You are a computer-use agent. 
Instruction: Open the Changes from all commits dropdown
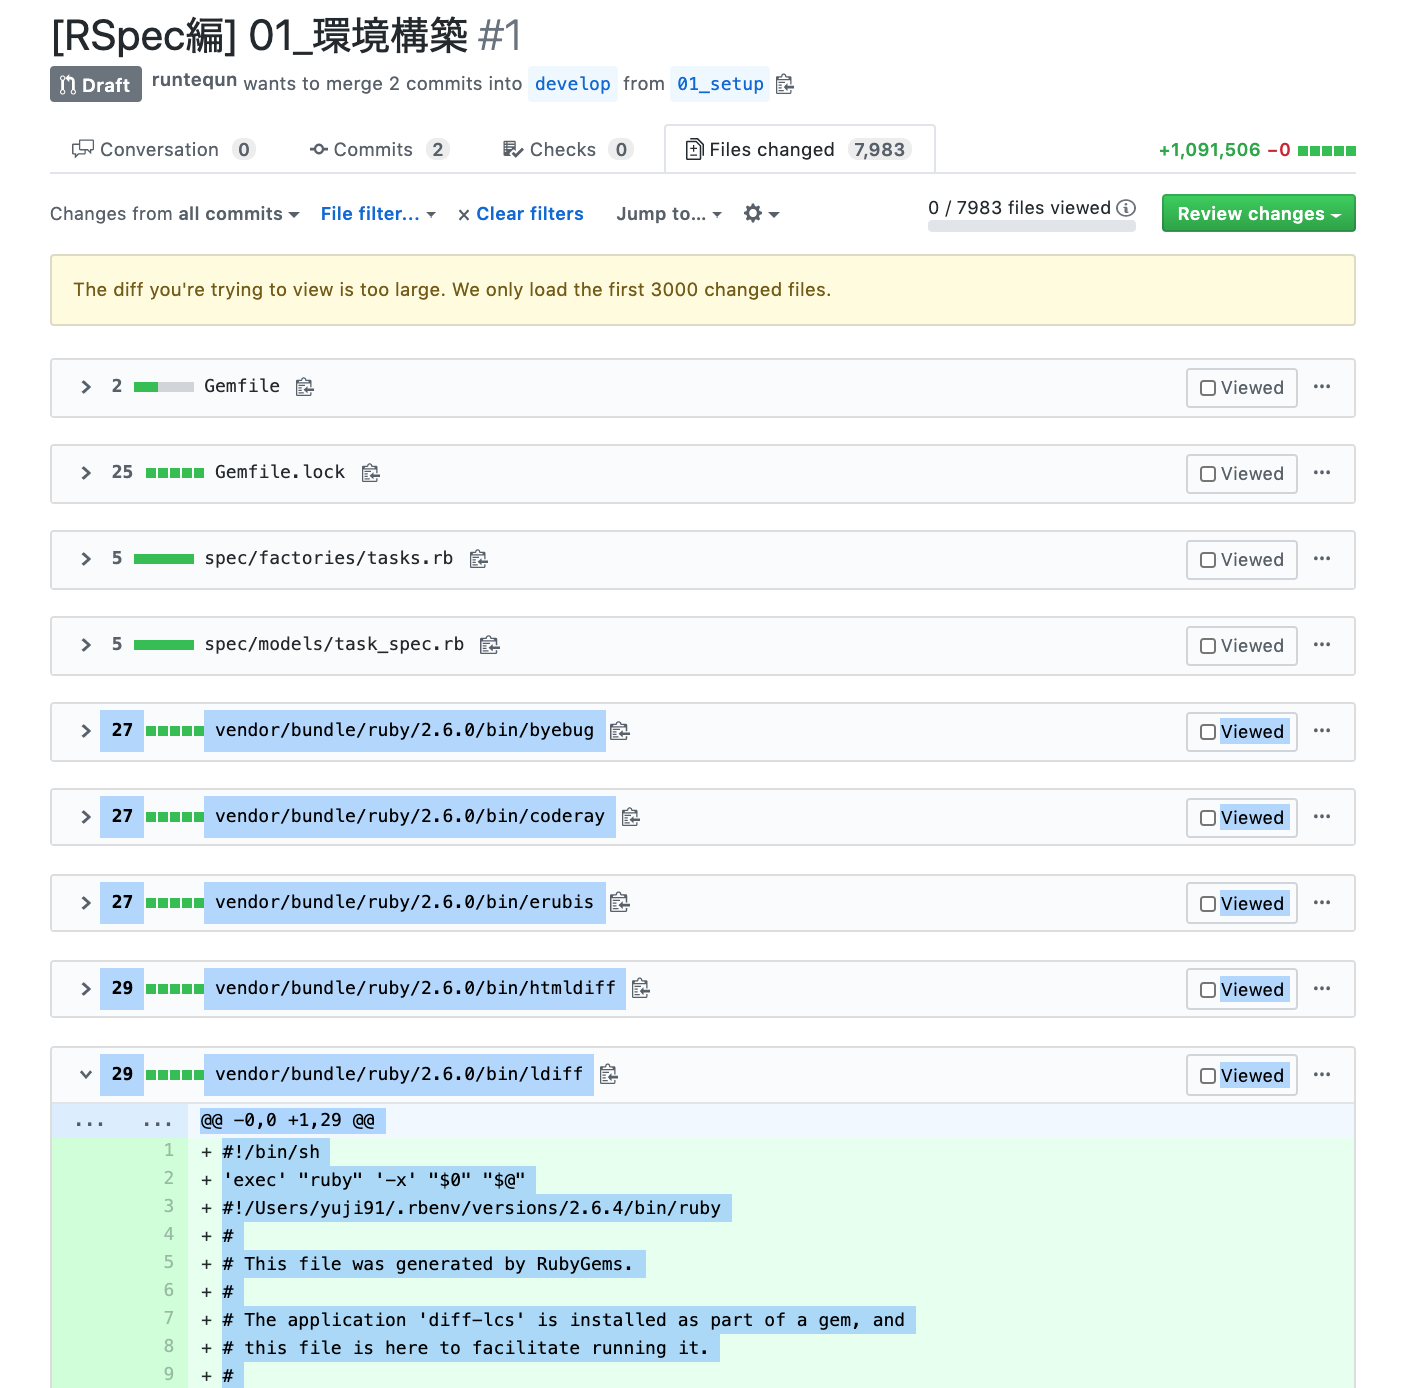(174, 213)
